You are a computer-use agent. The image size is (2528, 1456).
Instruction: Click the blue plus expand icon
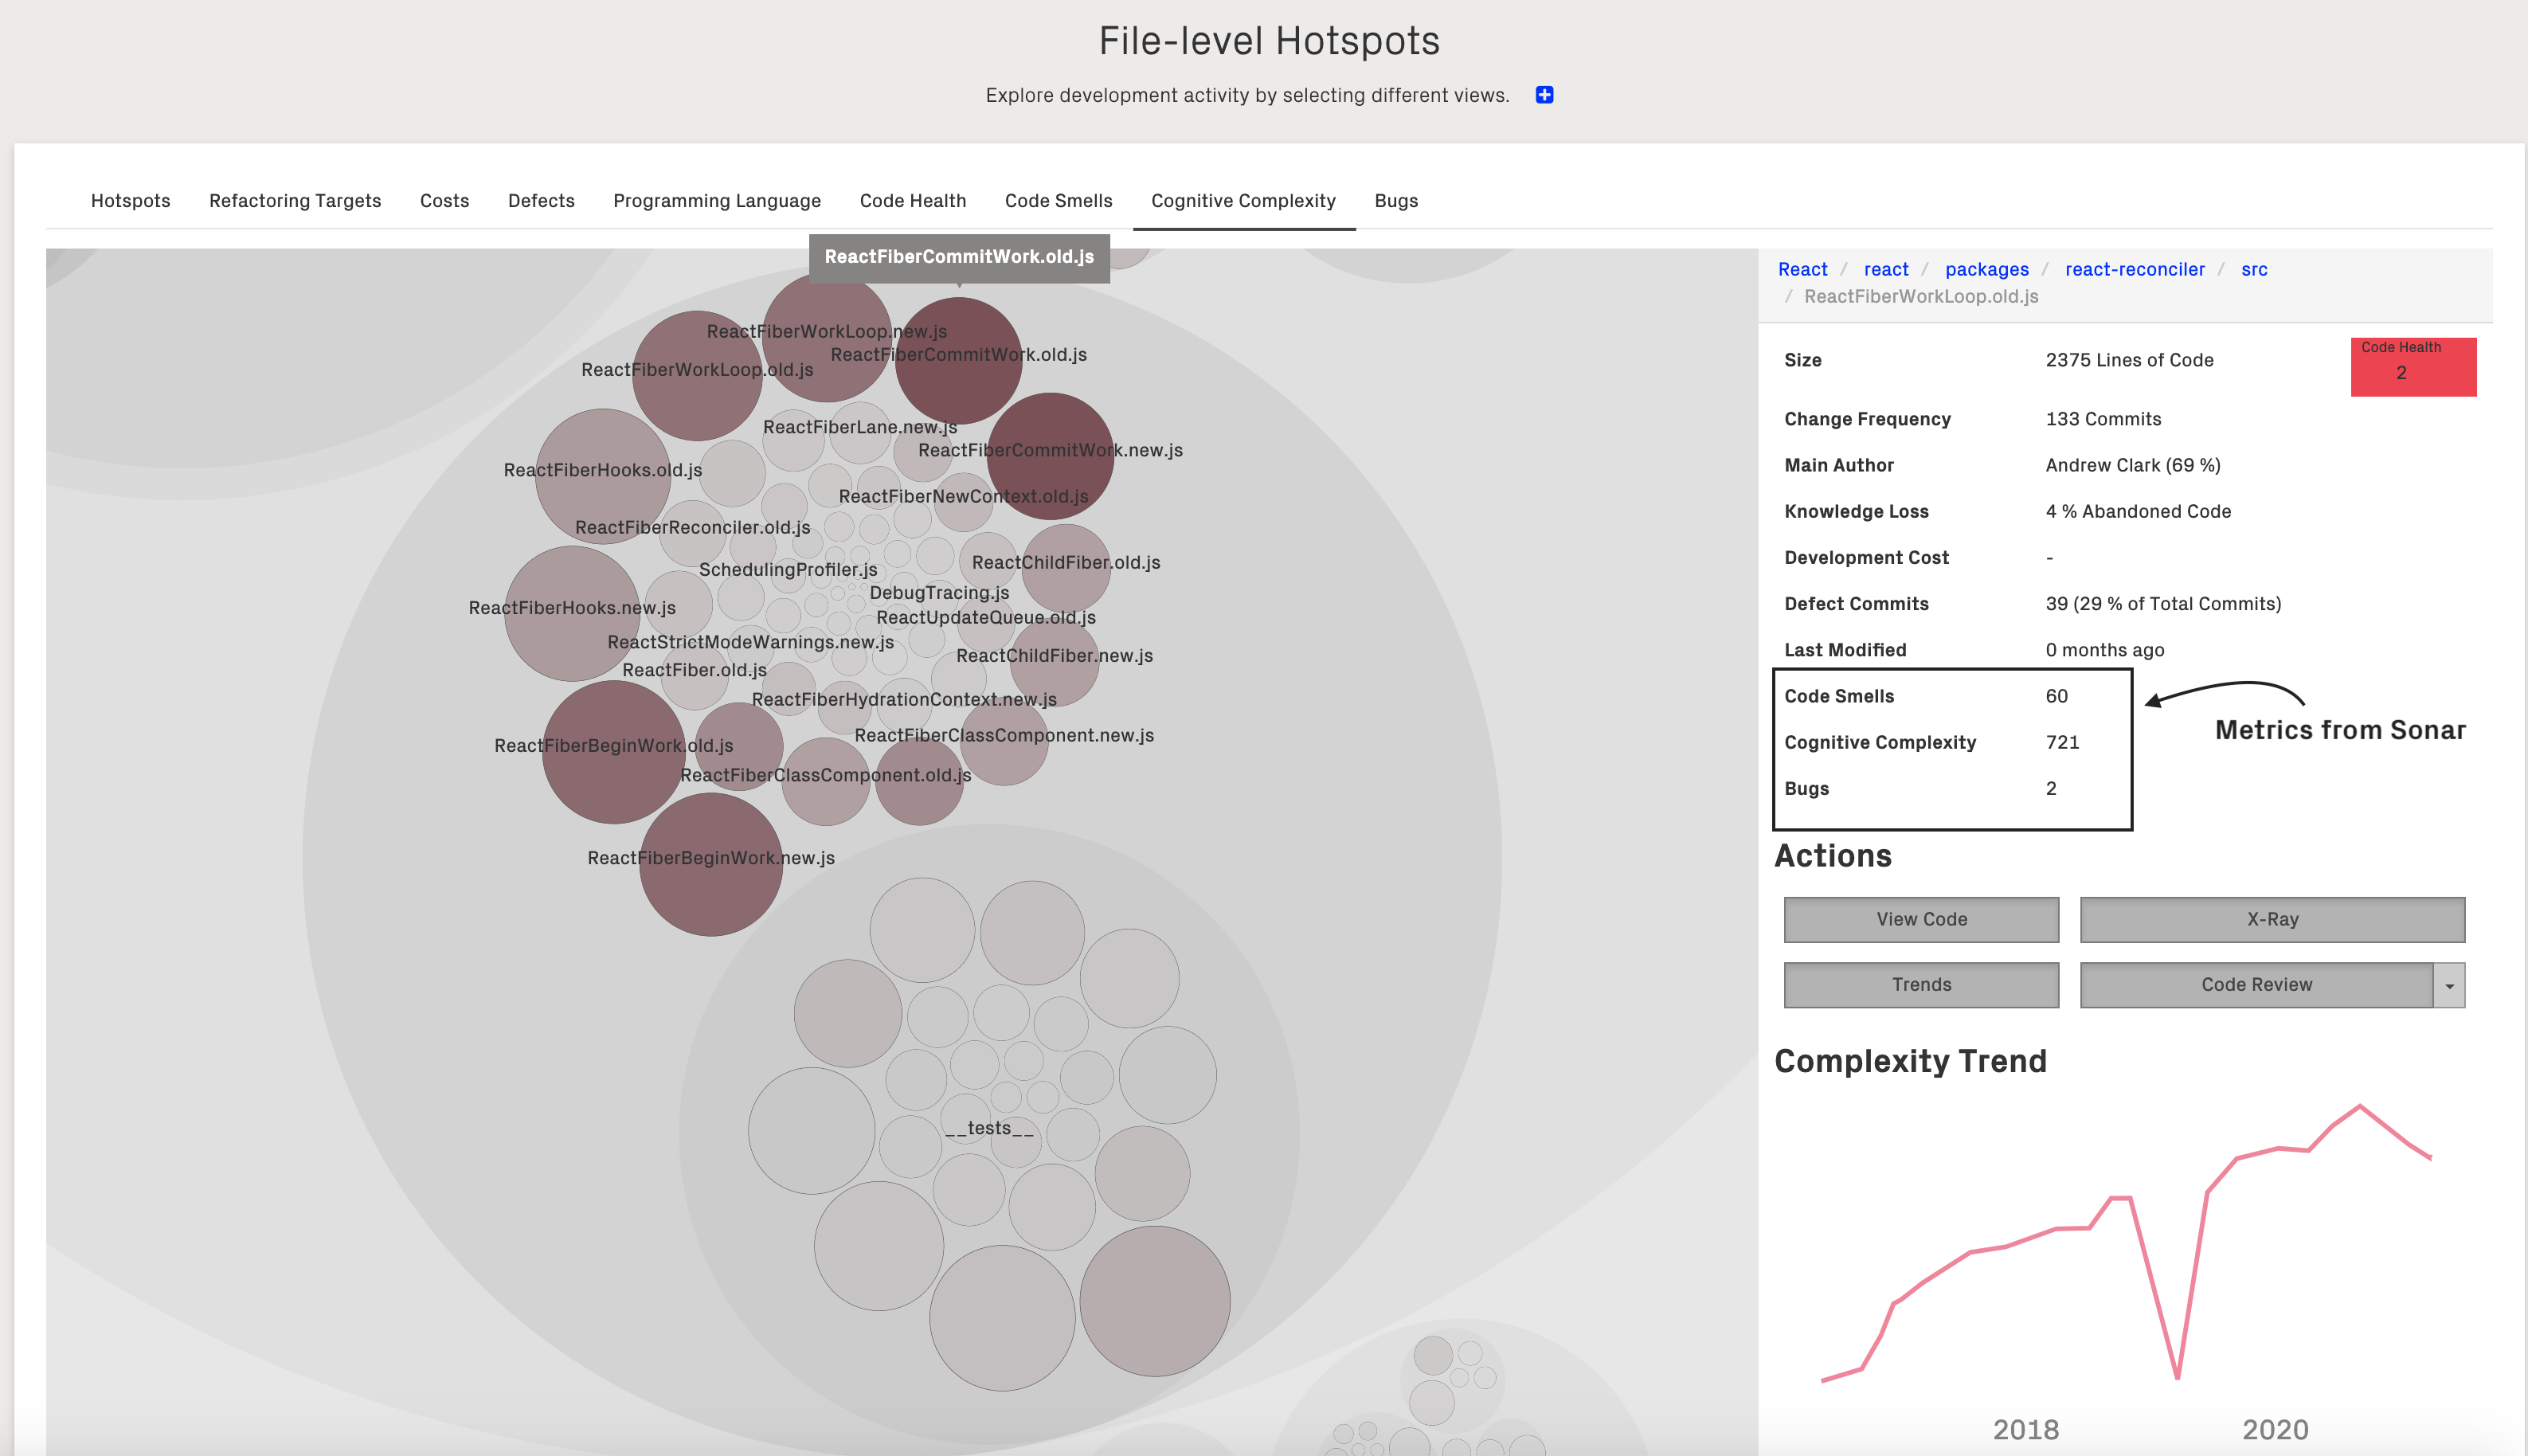1544,95
